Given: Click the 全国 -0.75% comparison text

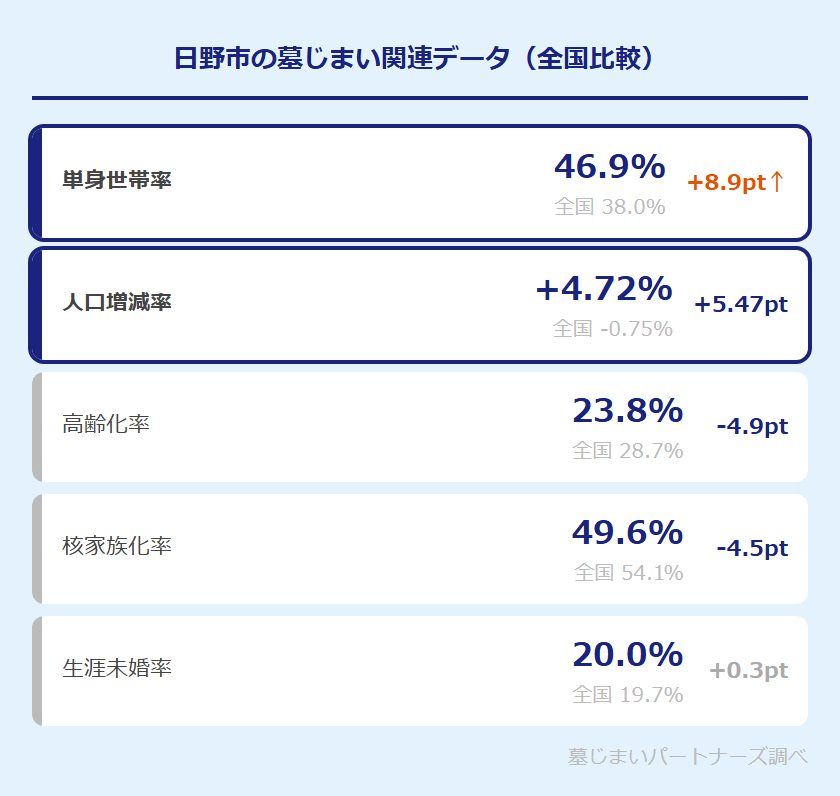Looking at the screenshot, I should coord(612,329).
